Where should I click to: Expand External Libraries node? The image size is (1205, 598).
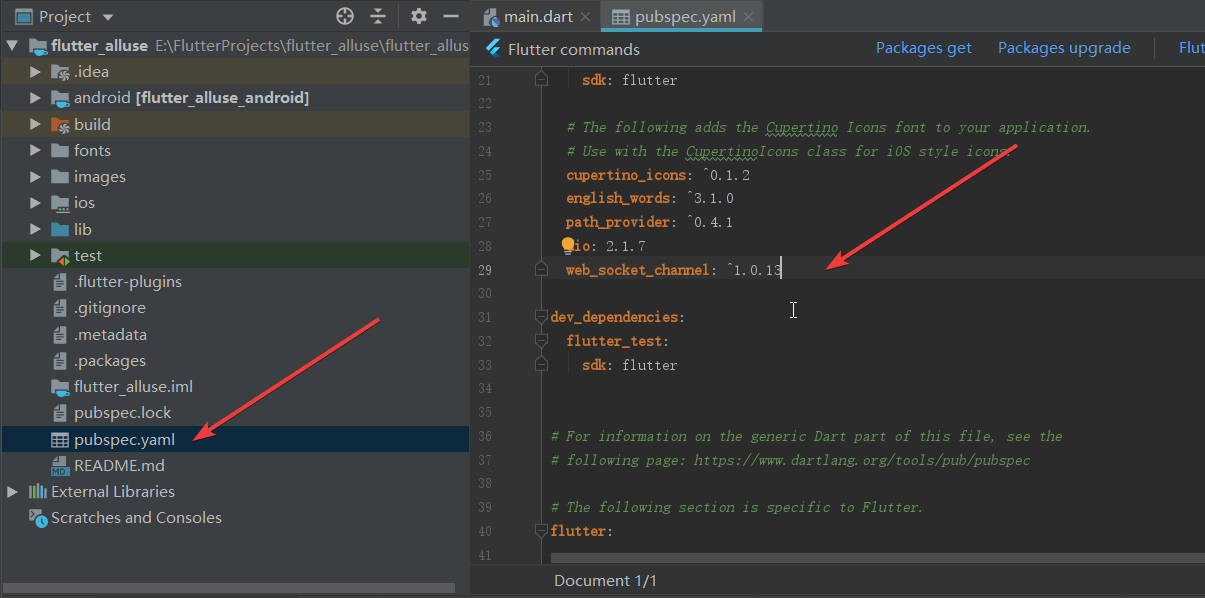point(13,491)
